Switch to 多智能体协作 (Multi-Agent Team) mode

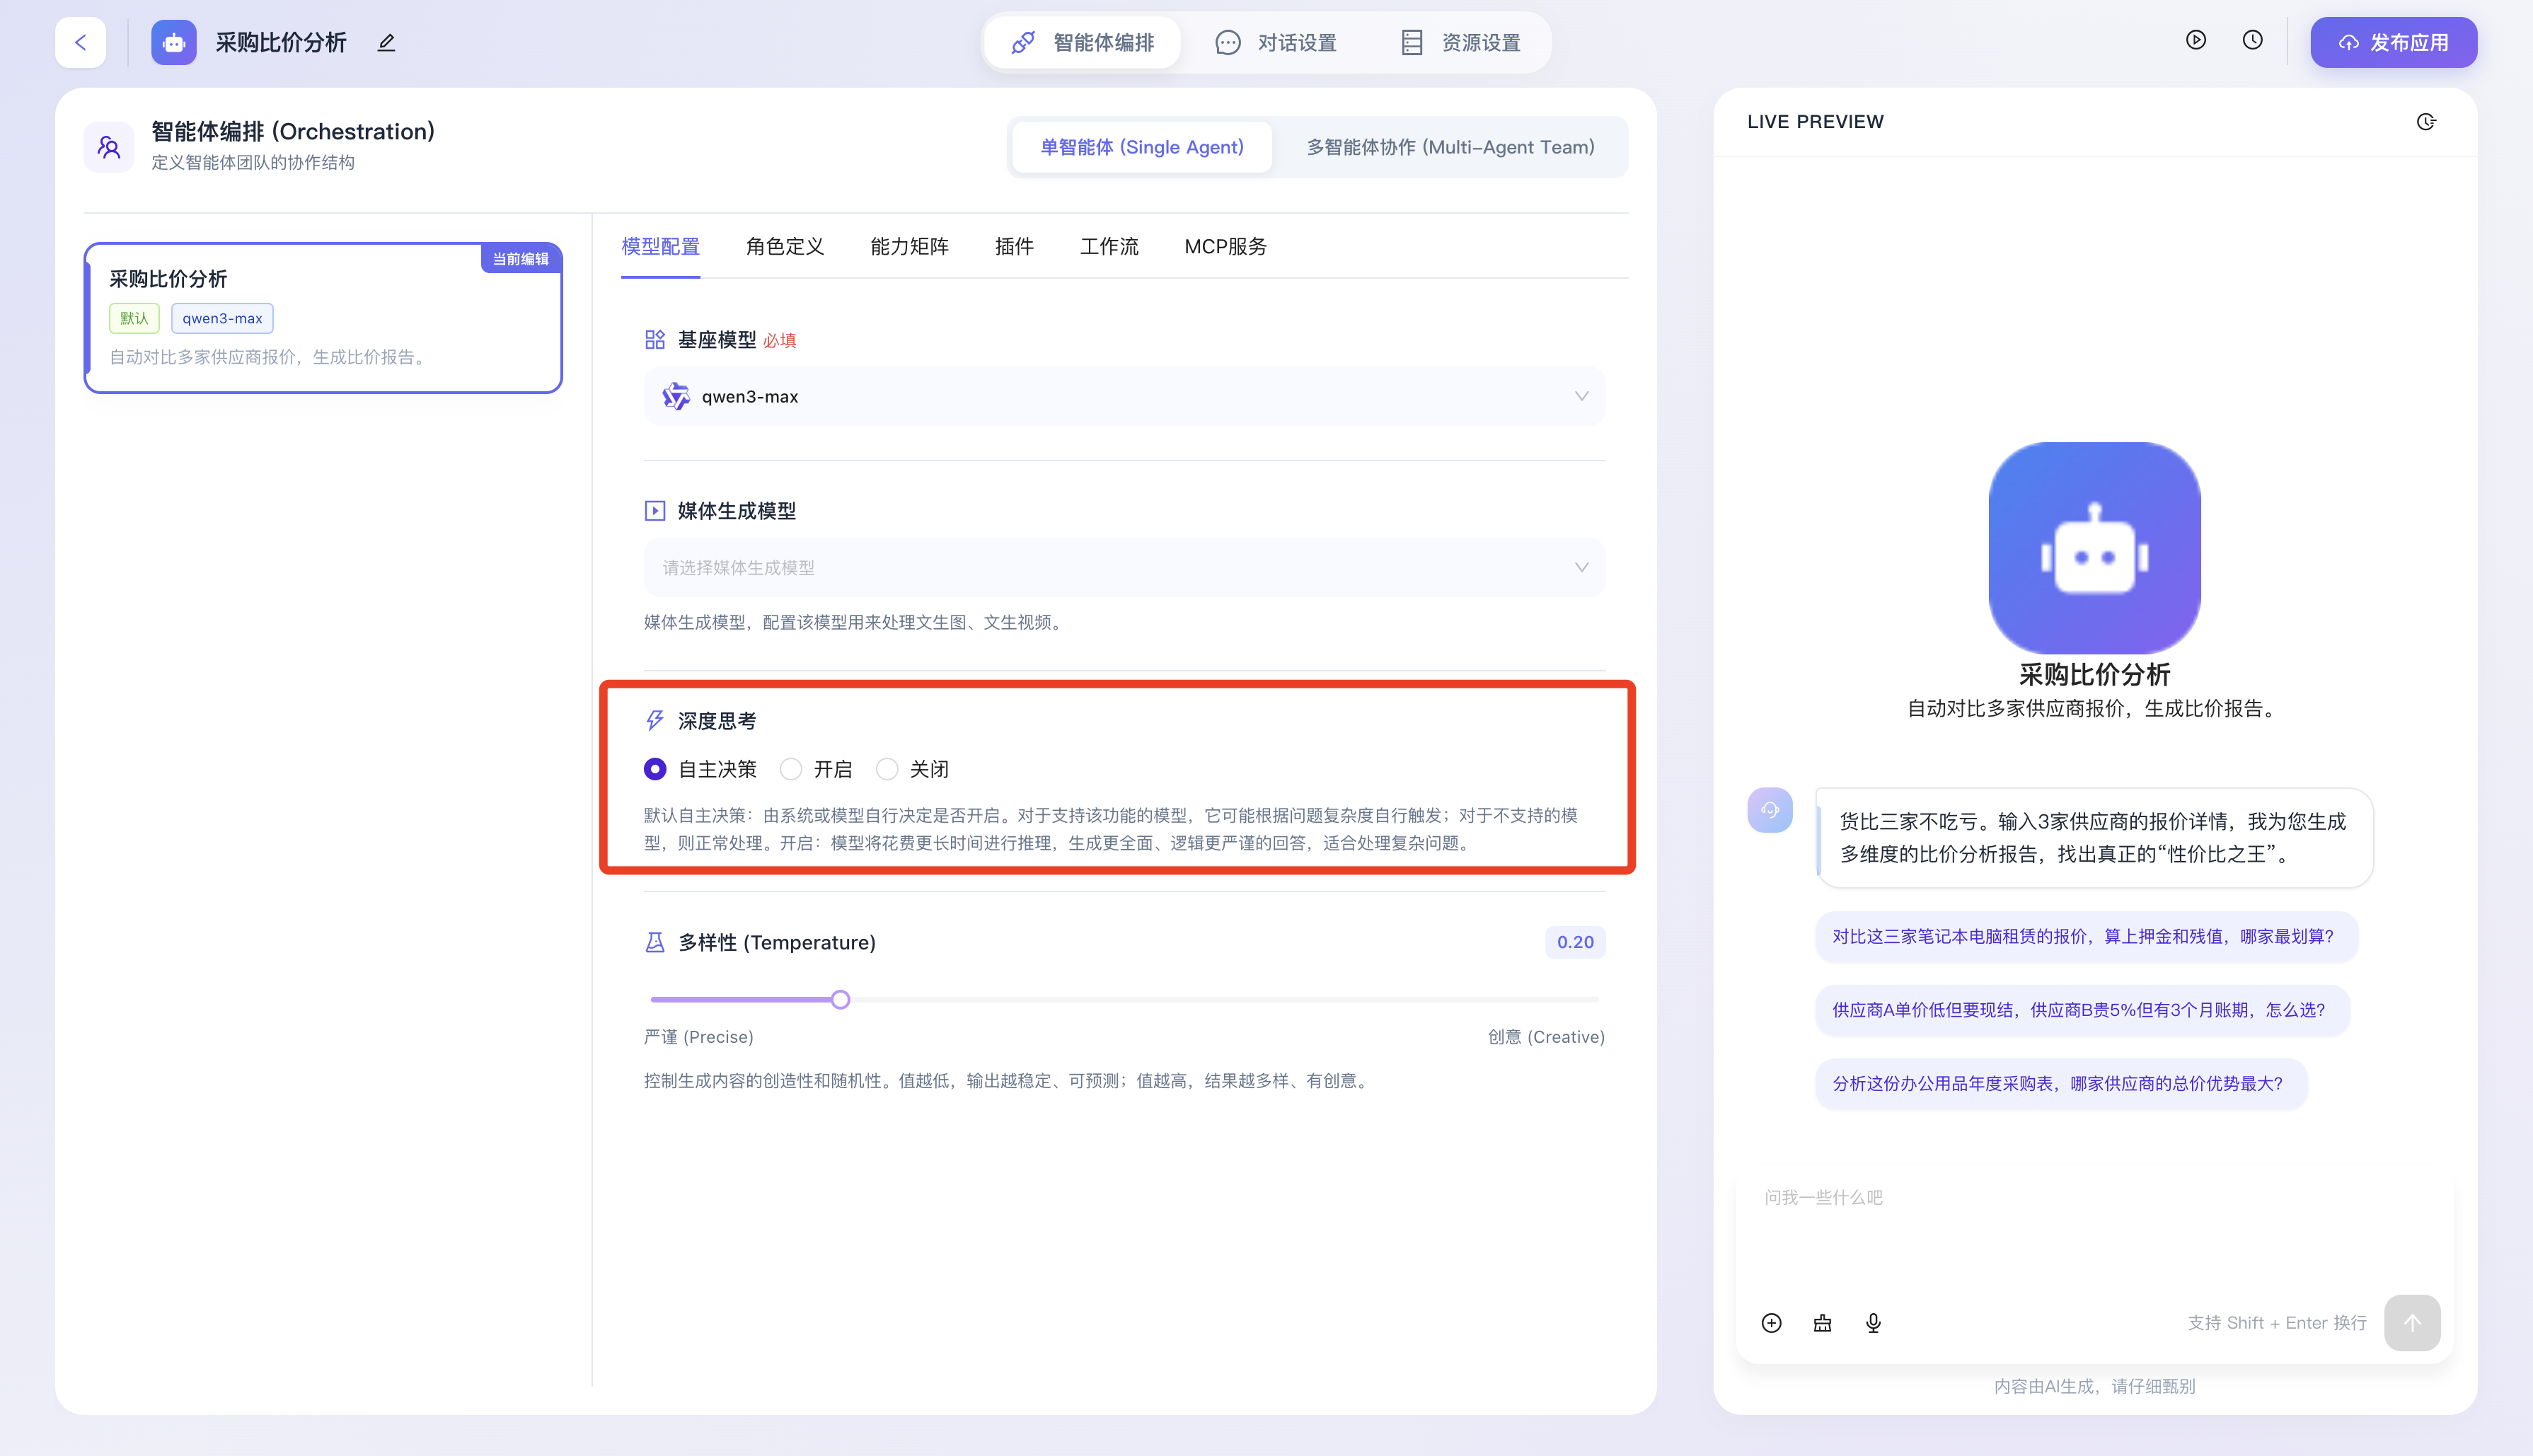point(1450,147)
